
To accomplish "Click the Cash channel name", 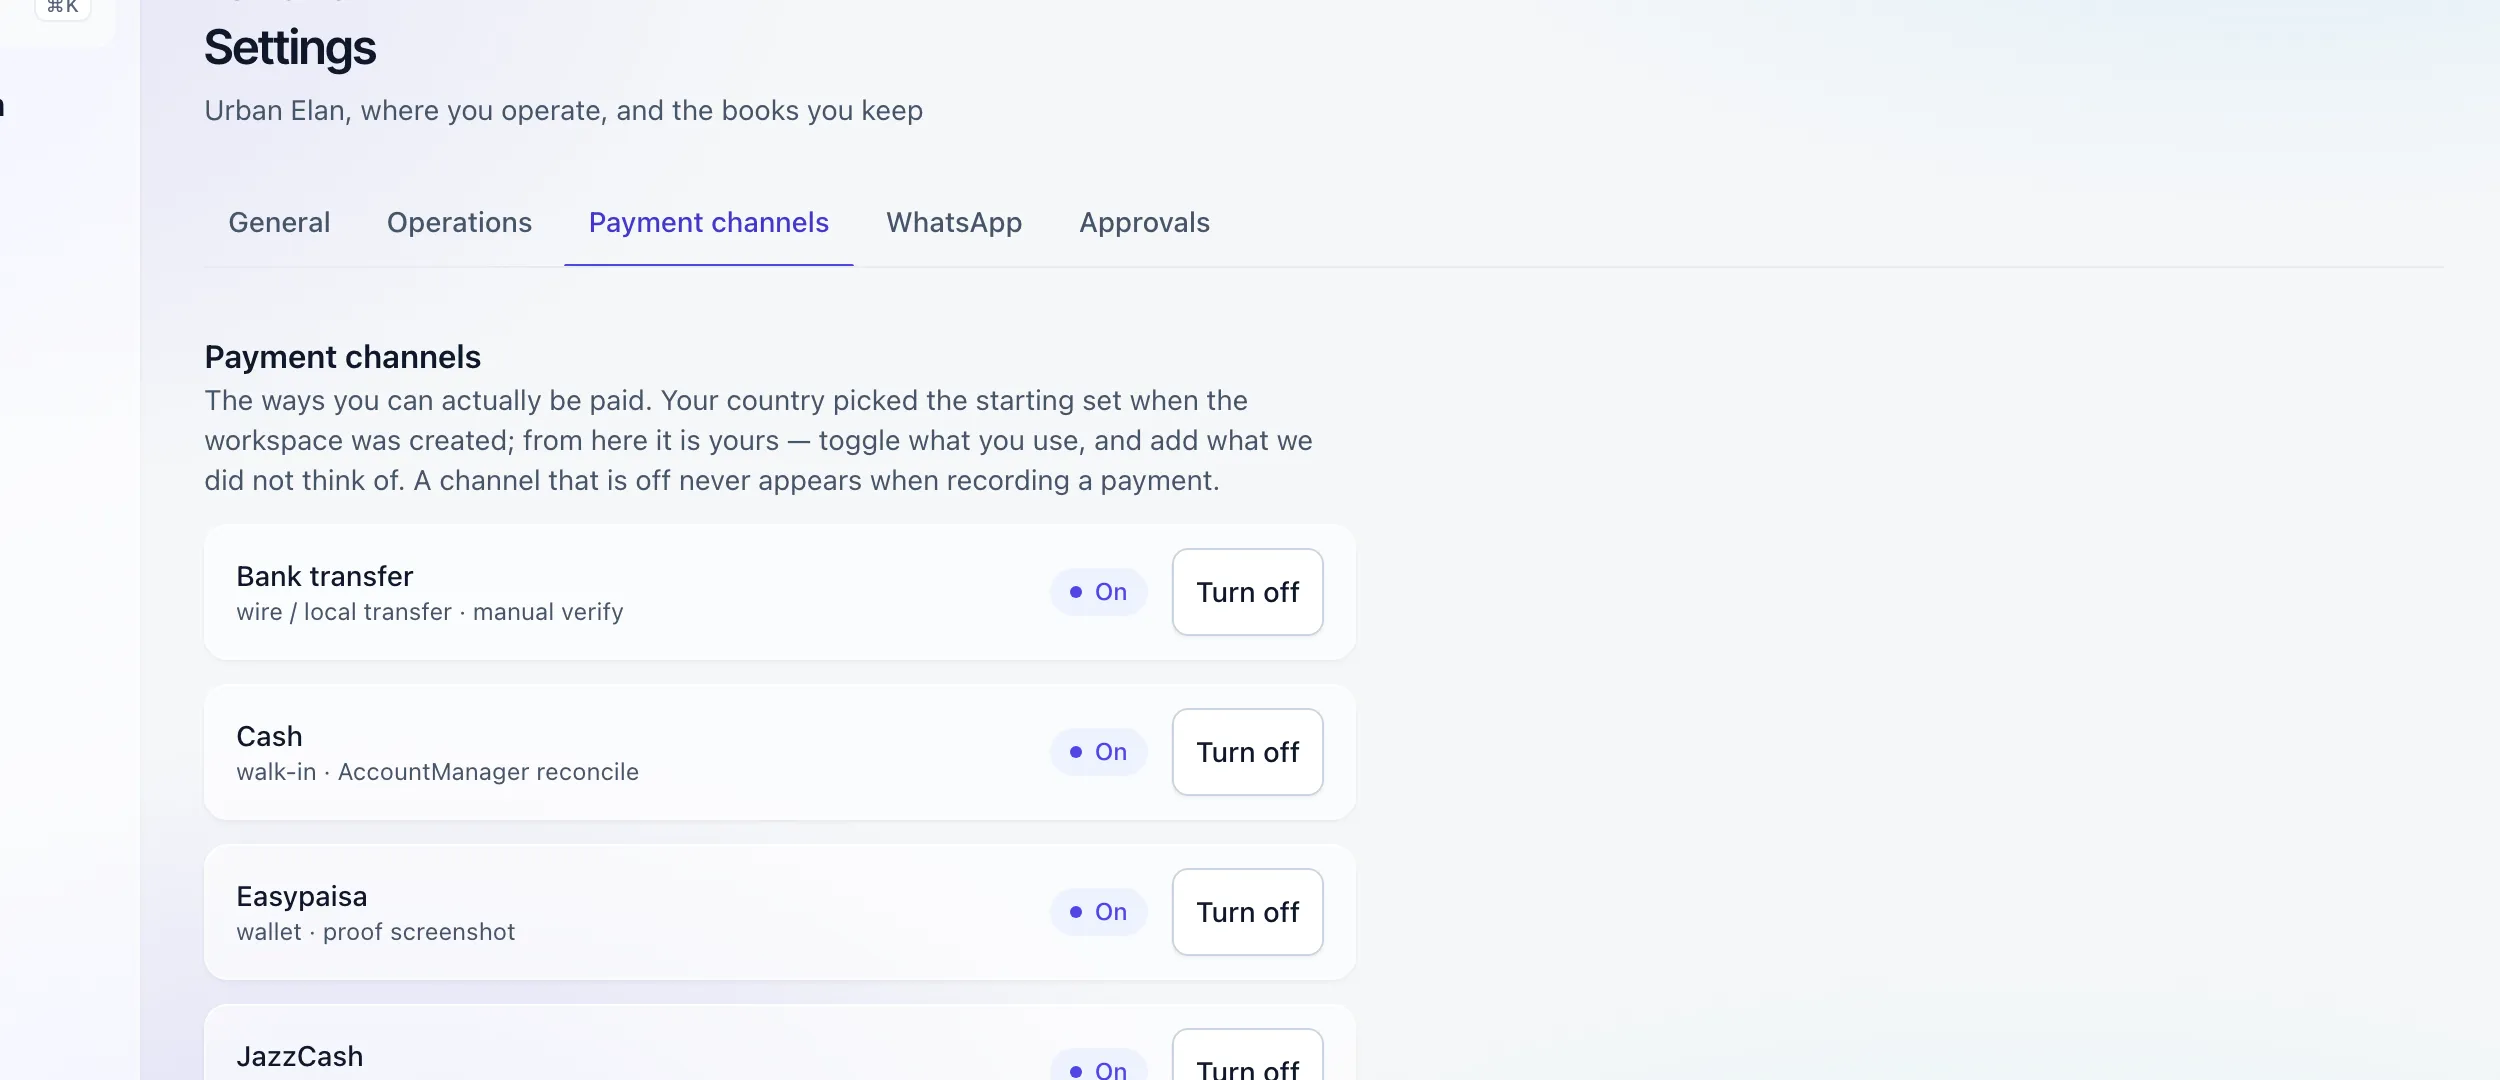I will point(269,736).
